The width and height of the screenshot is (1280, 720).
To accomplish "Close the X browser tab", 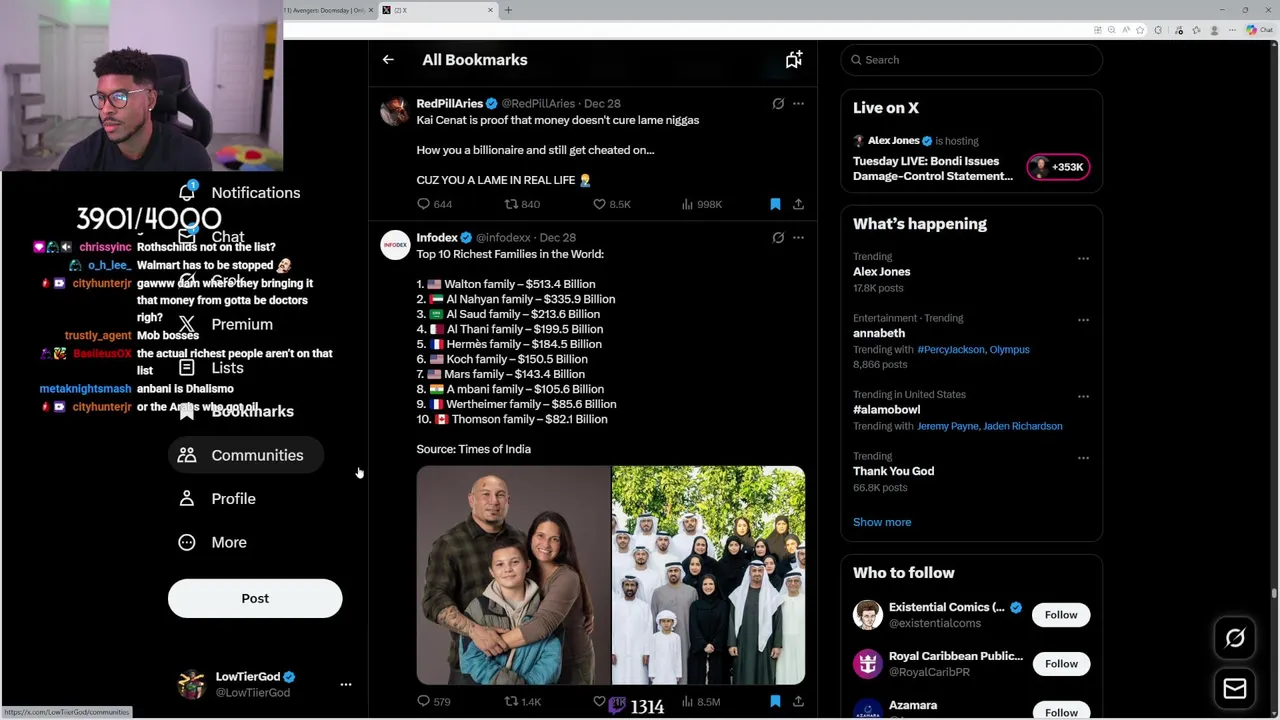I will (x=490, y=10).
